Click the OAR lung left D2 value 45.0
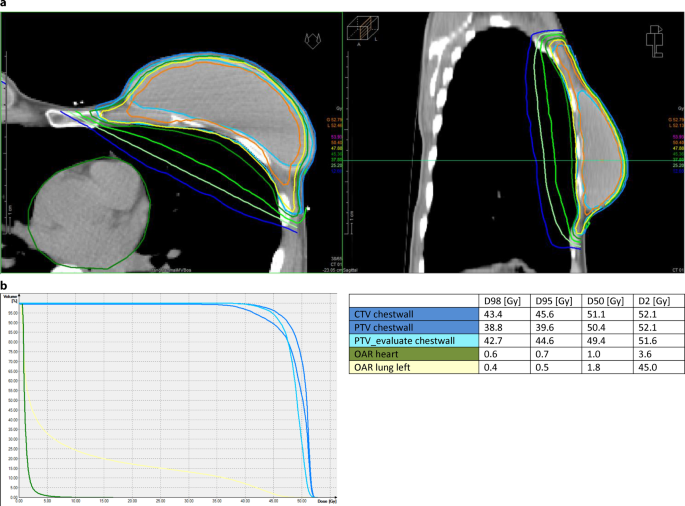 [647, 367]
